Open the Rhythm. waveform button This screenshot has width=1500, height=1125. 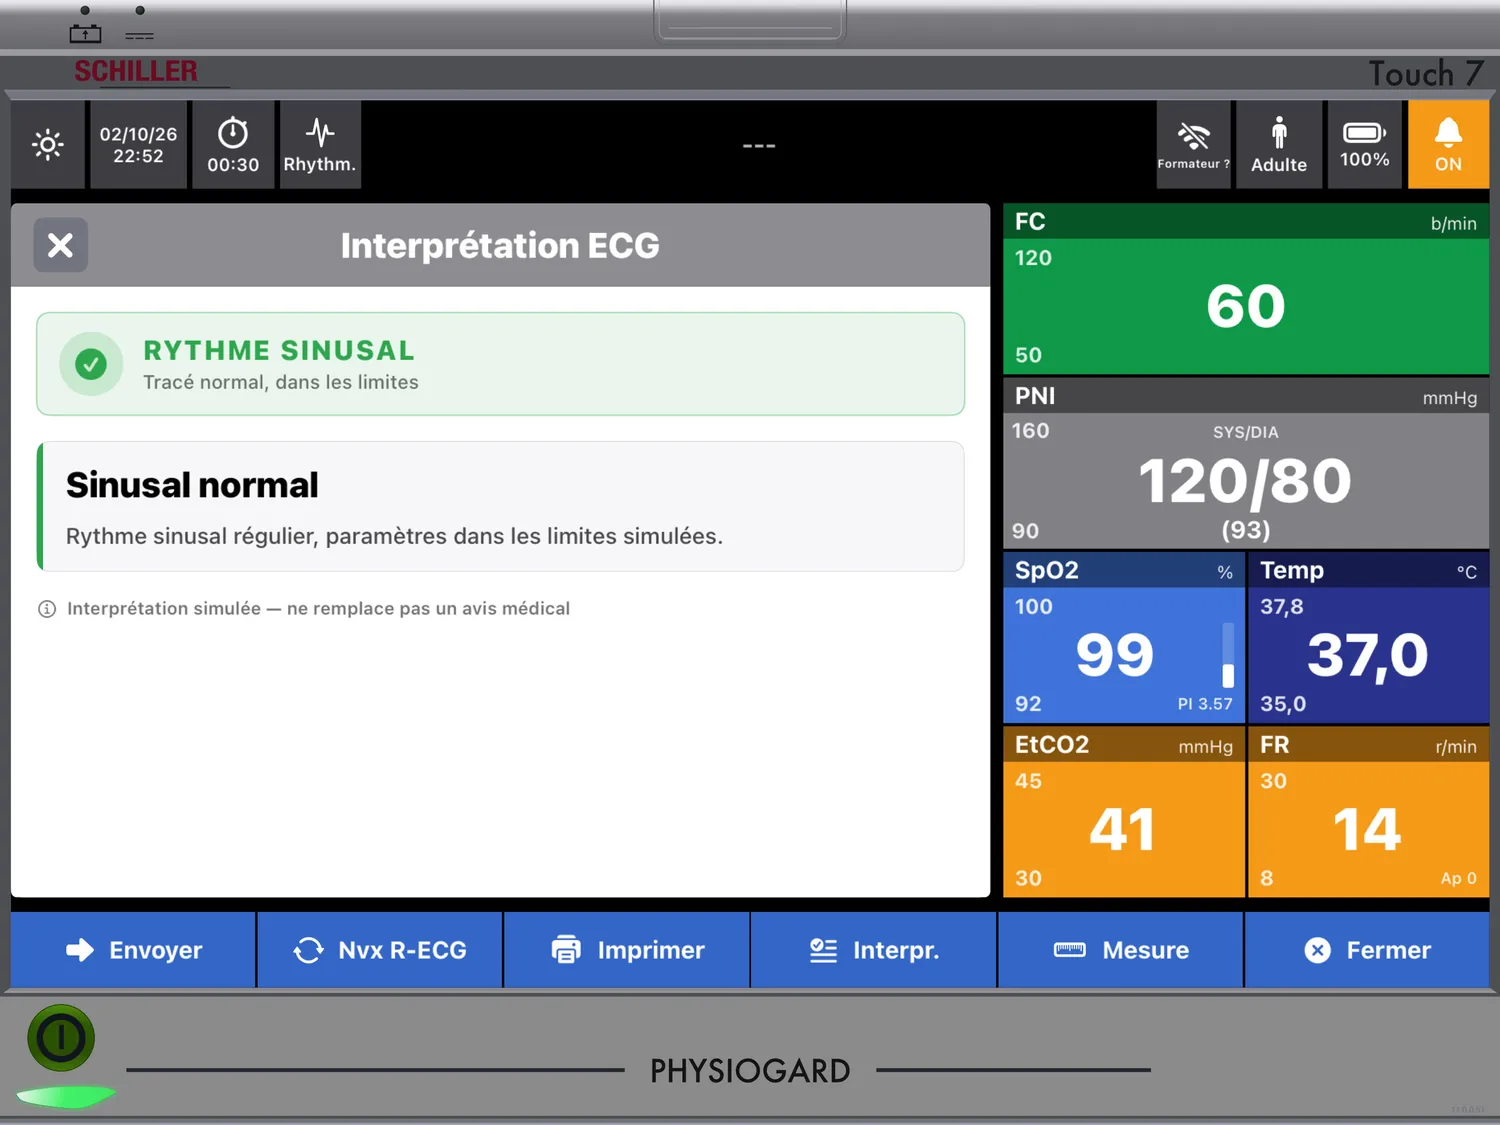tap(320, 145)
